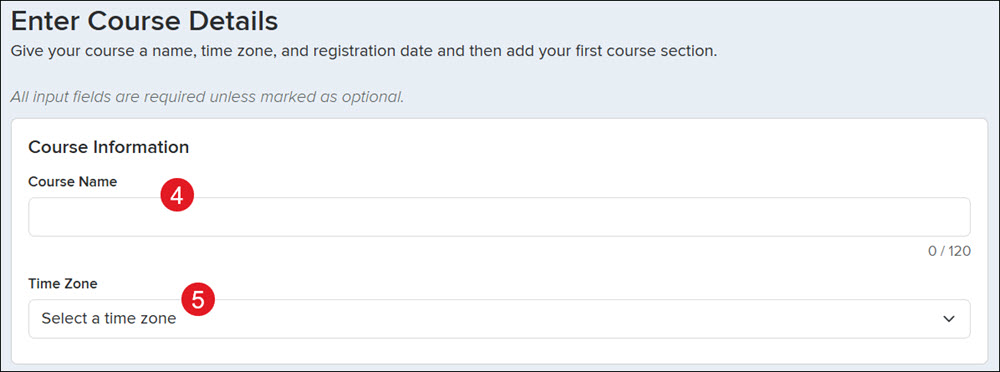This screenshot has width=1000, height=372.
Task: Click the Time Zone field label
Action: coord(62,284)
